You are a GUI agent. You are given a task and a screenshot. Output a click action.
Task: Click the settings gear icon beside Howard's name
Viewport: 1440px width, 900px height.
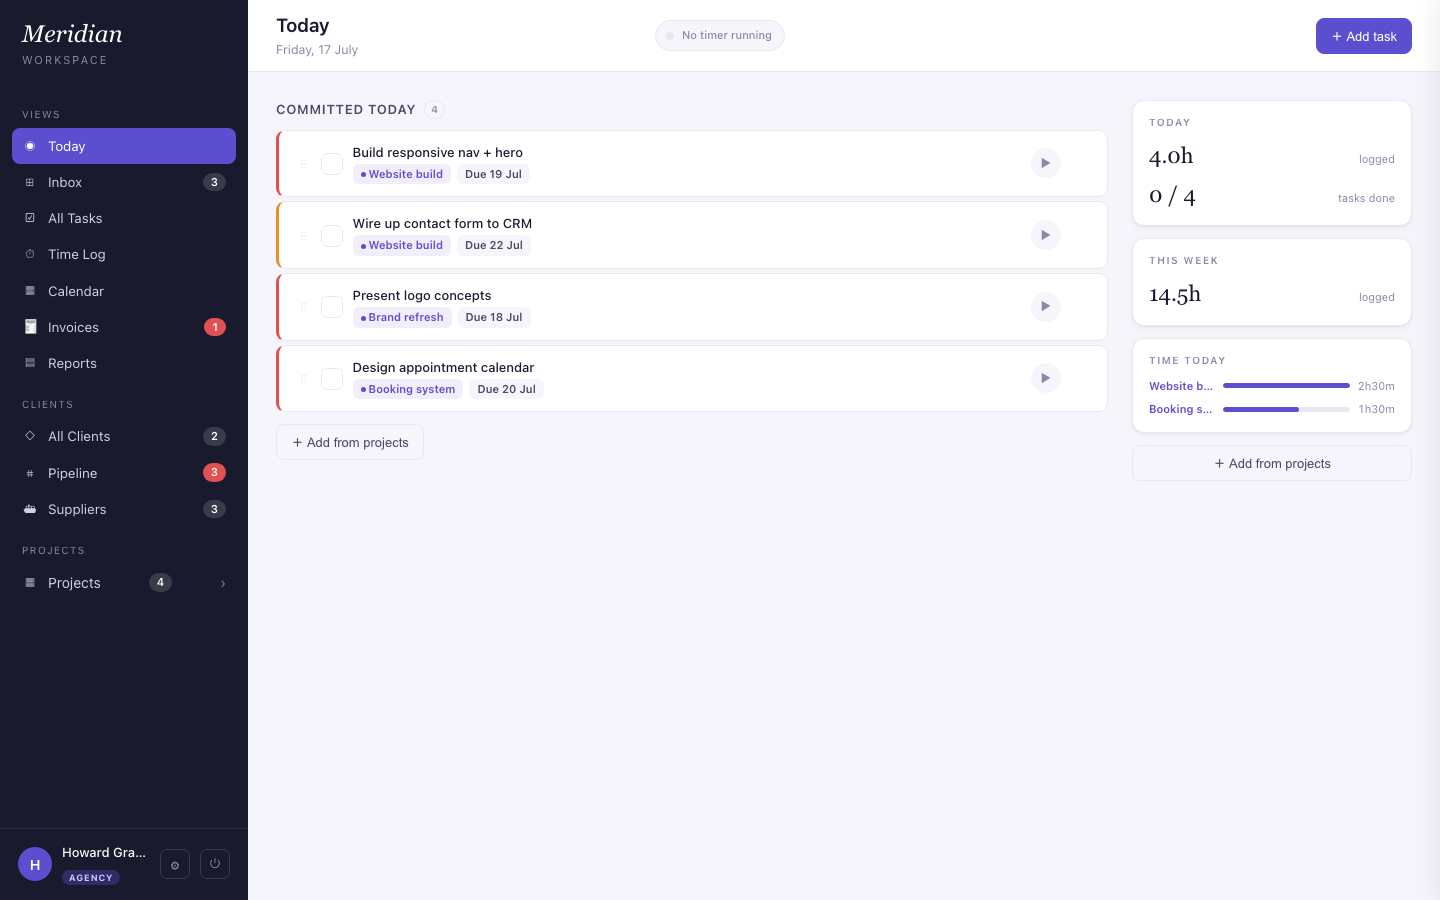[x=175, y=865]
